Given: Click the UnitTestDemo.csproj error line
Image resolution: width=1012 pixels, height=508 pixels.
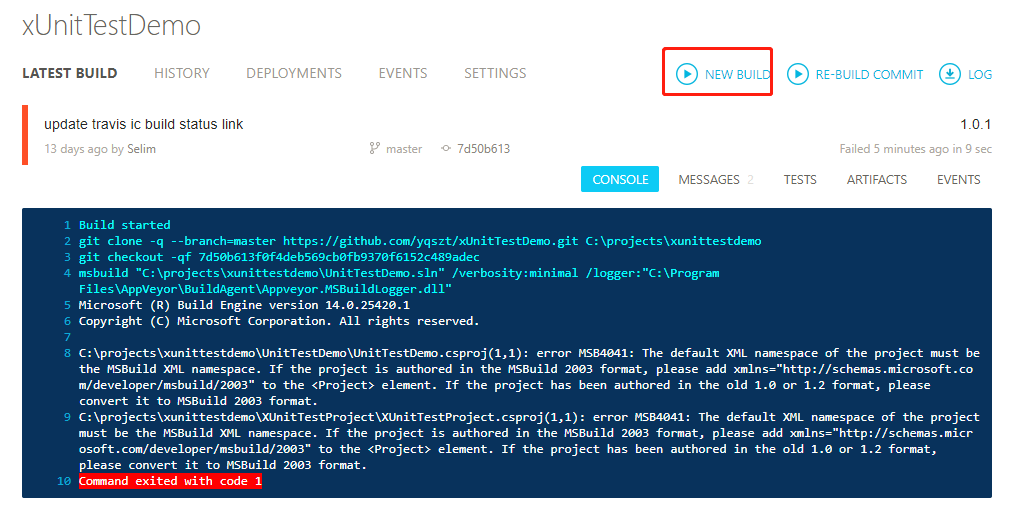Looking at the screenshot, I should 529,377.
